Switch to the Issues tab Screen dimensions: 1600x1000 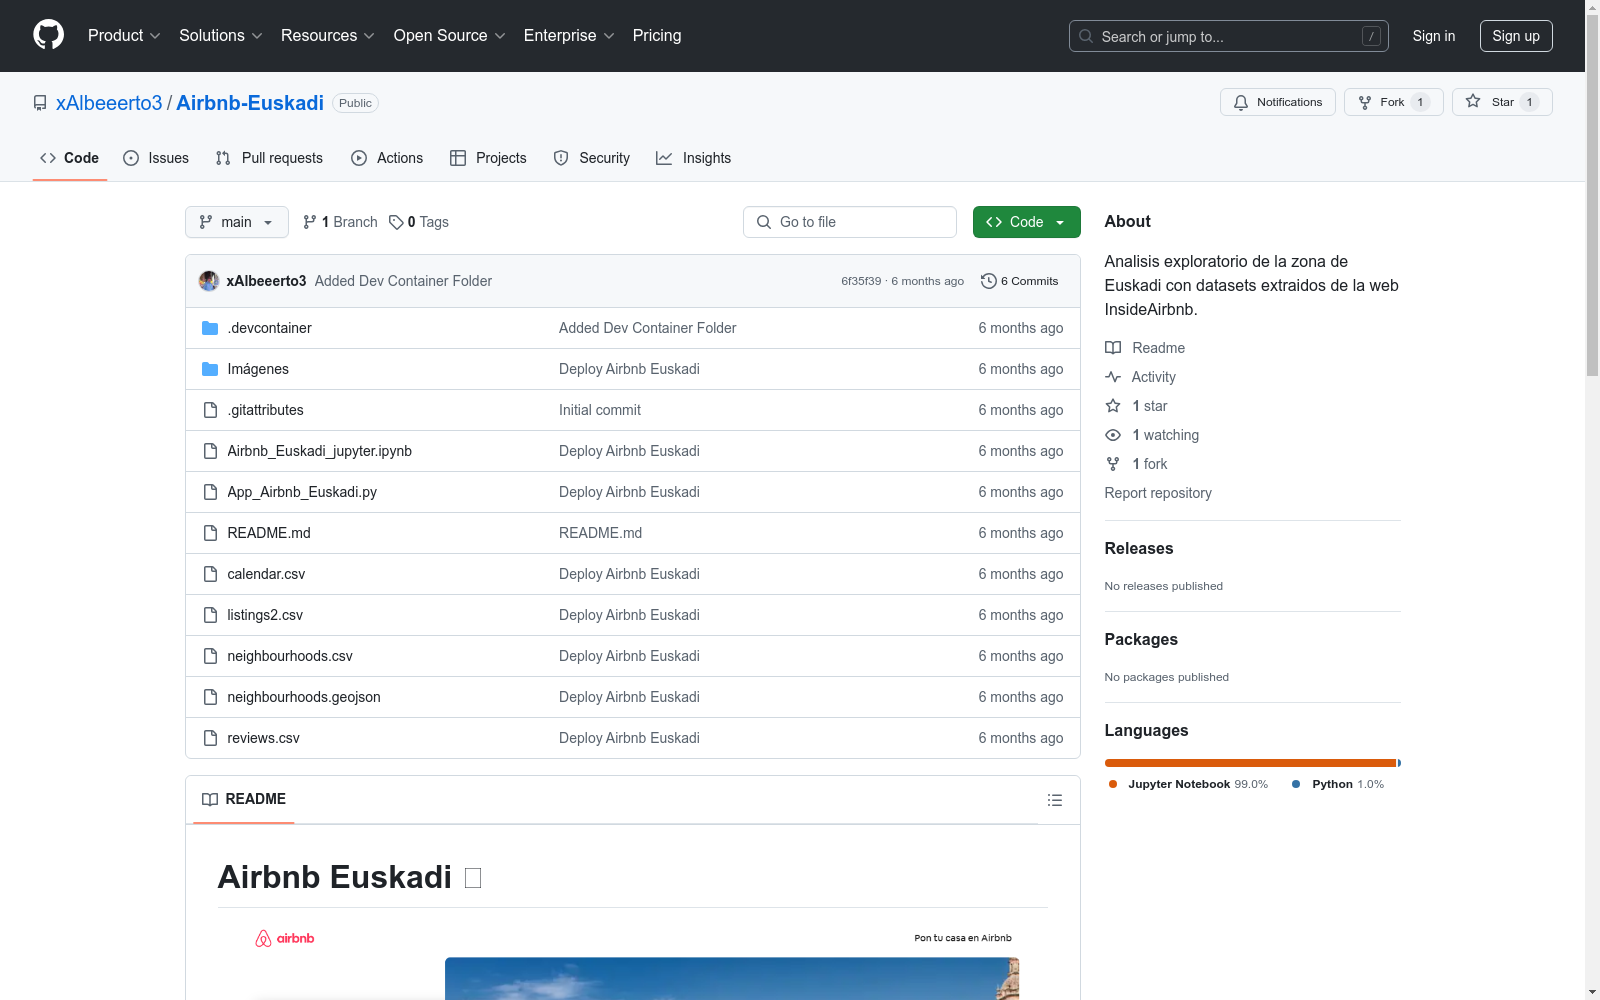point(156,158)
